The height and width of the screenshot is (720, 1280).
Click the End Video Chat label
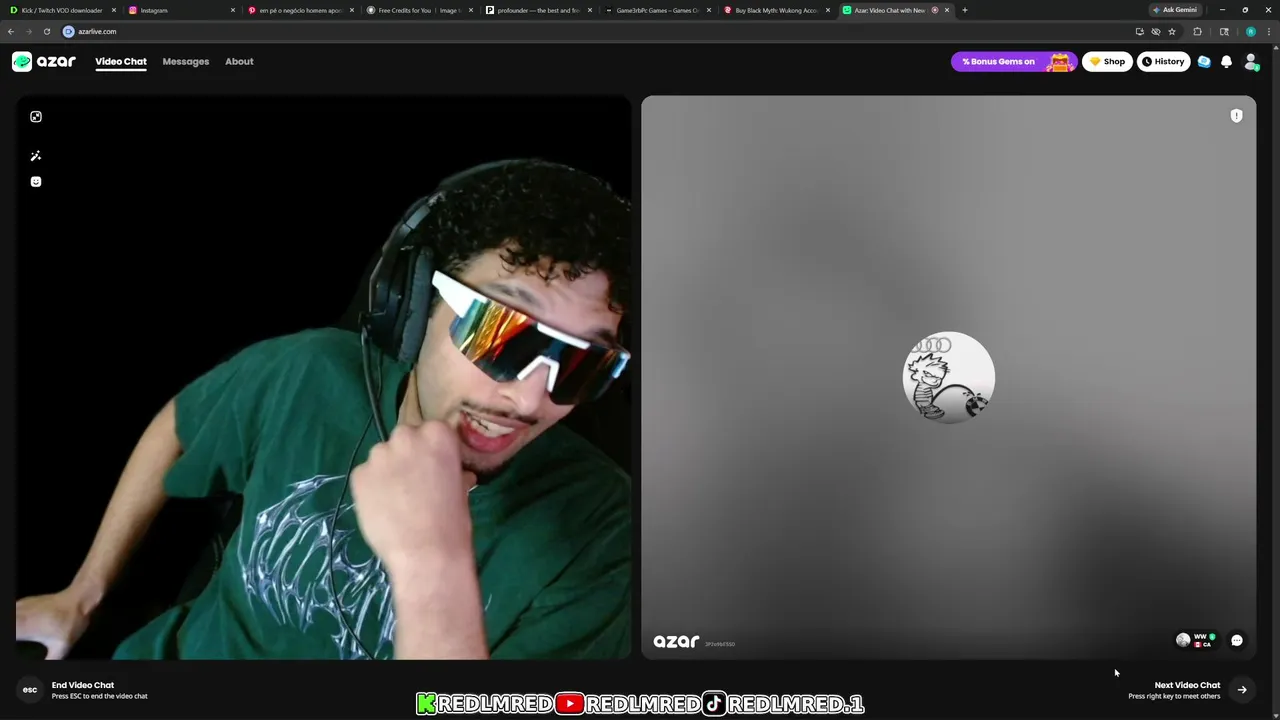tap(83, 685)
